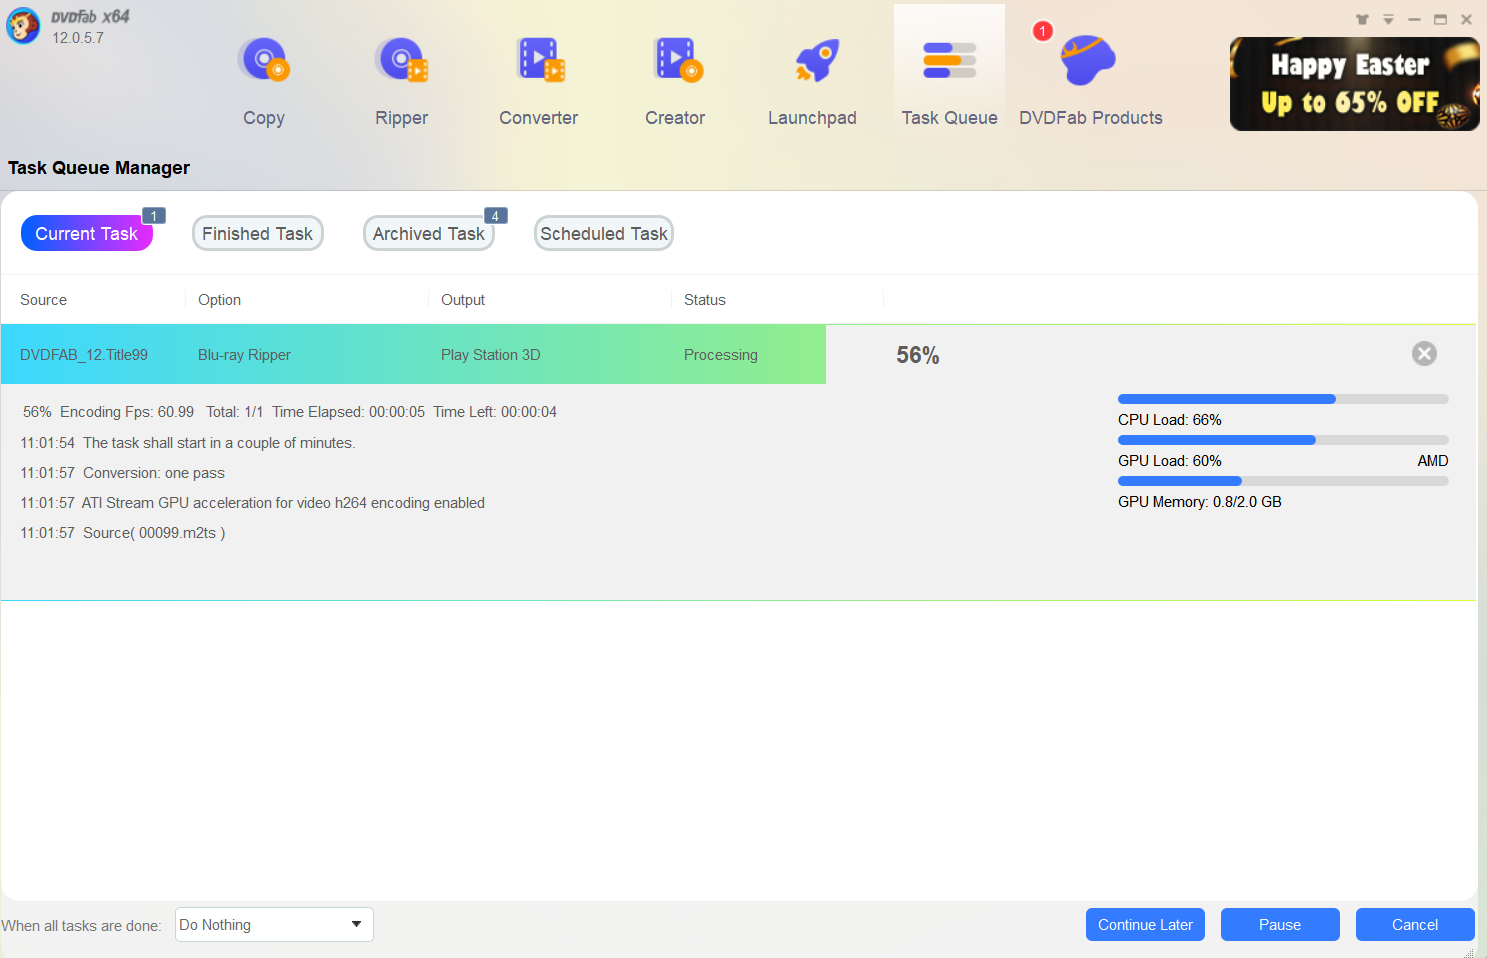Click the GPU Load progress bar
This screenshot has height=958, width=1487.
[x=1283, y=440]
